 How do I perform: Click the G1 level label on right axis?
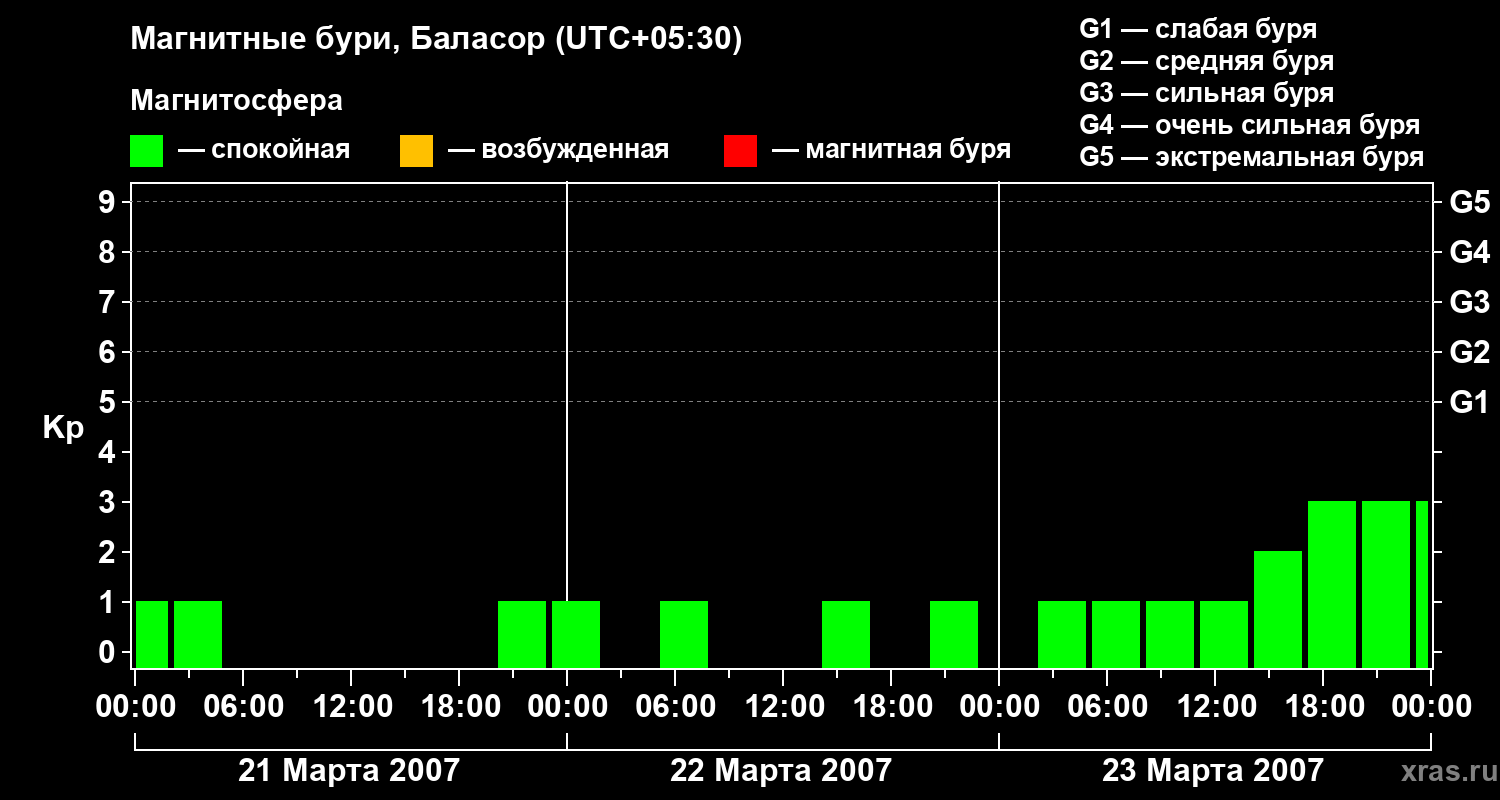[1469, 403]
